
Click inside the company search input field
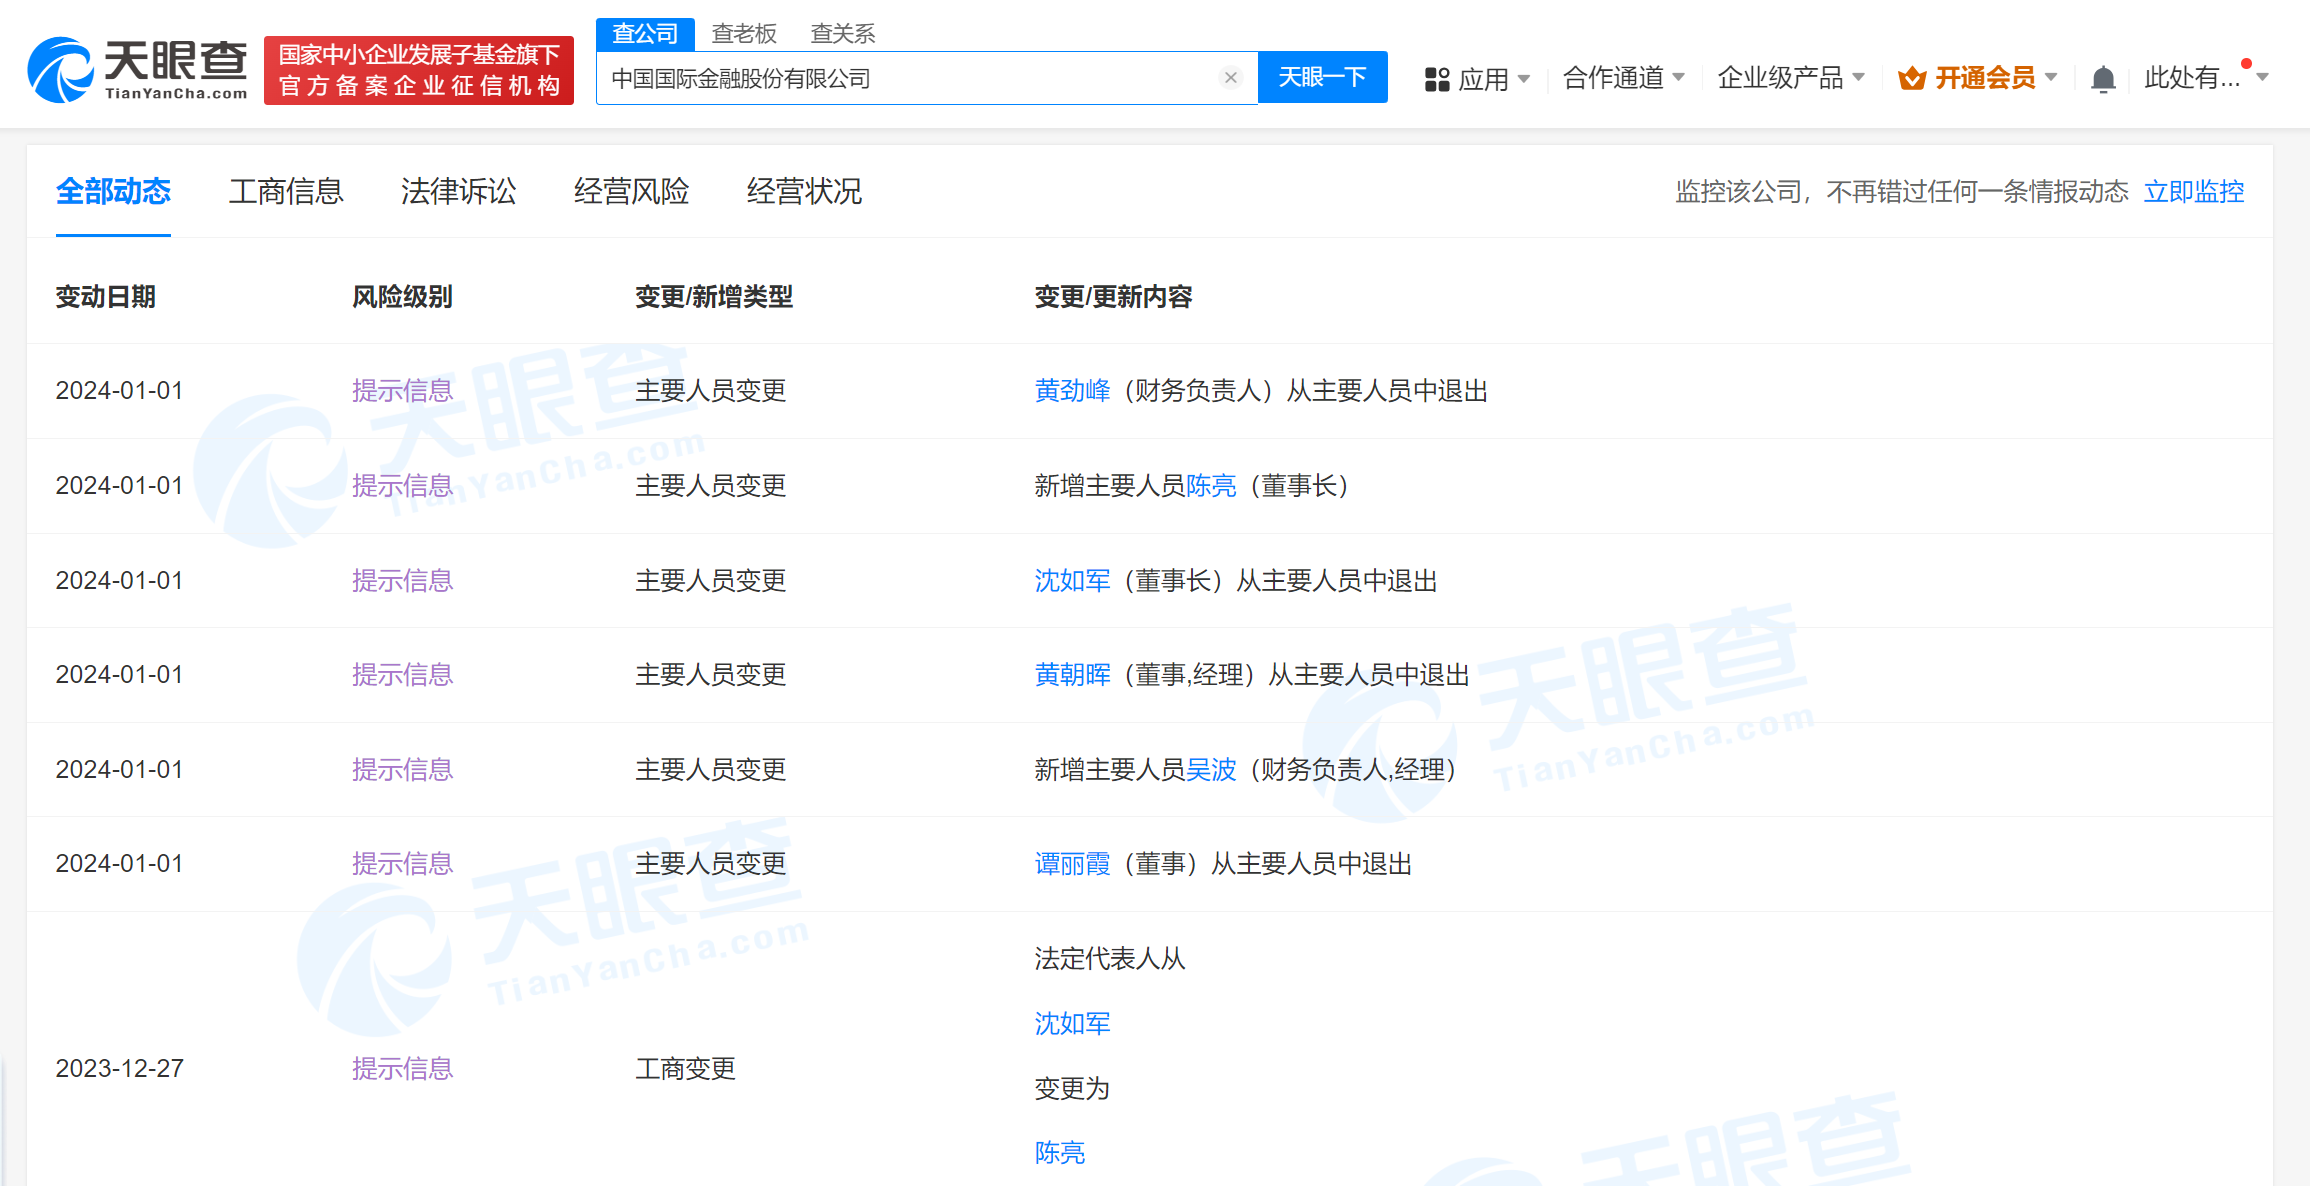tap(900, 77)
